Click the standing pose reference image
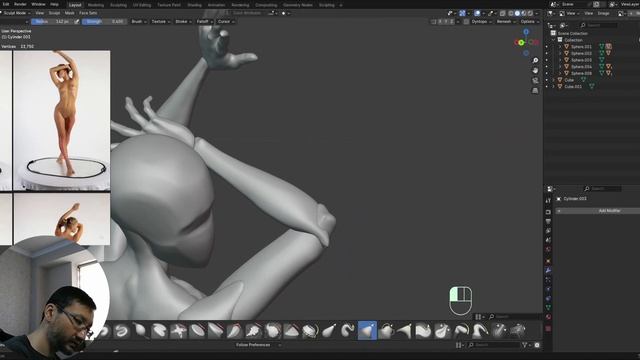The image size is (640, 360). pyautogui.click(x=62, y=120)
